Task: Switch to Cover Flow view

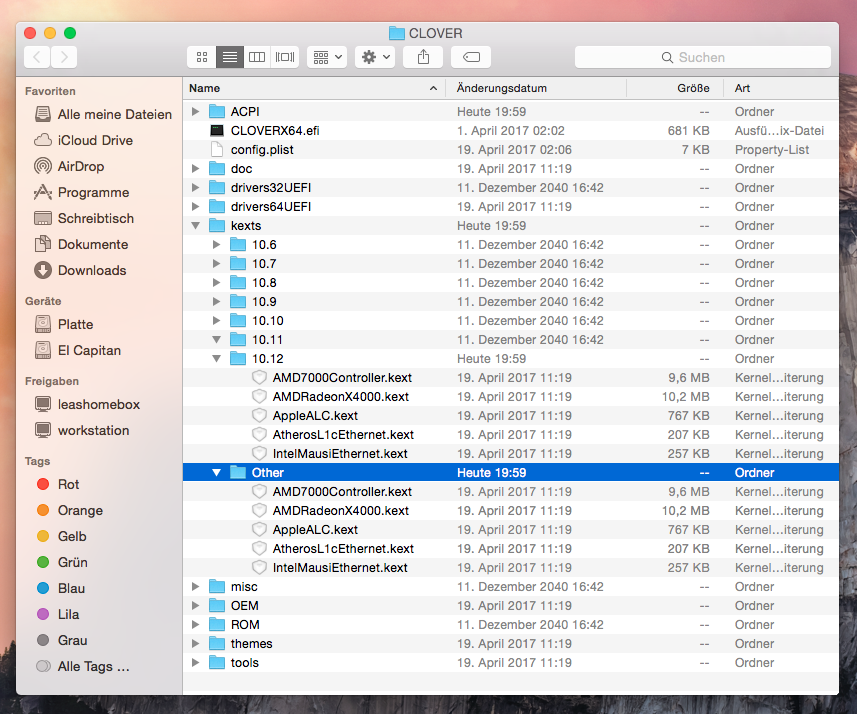Action: point(285,57)
